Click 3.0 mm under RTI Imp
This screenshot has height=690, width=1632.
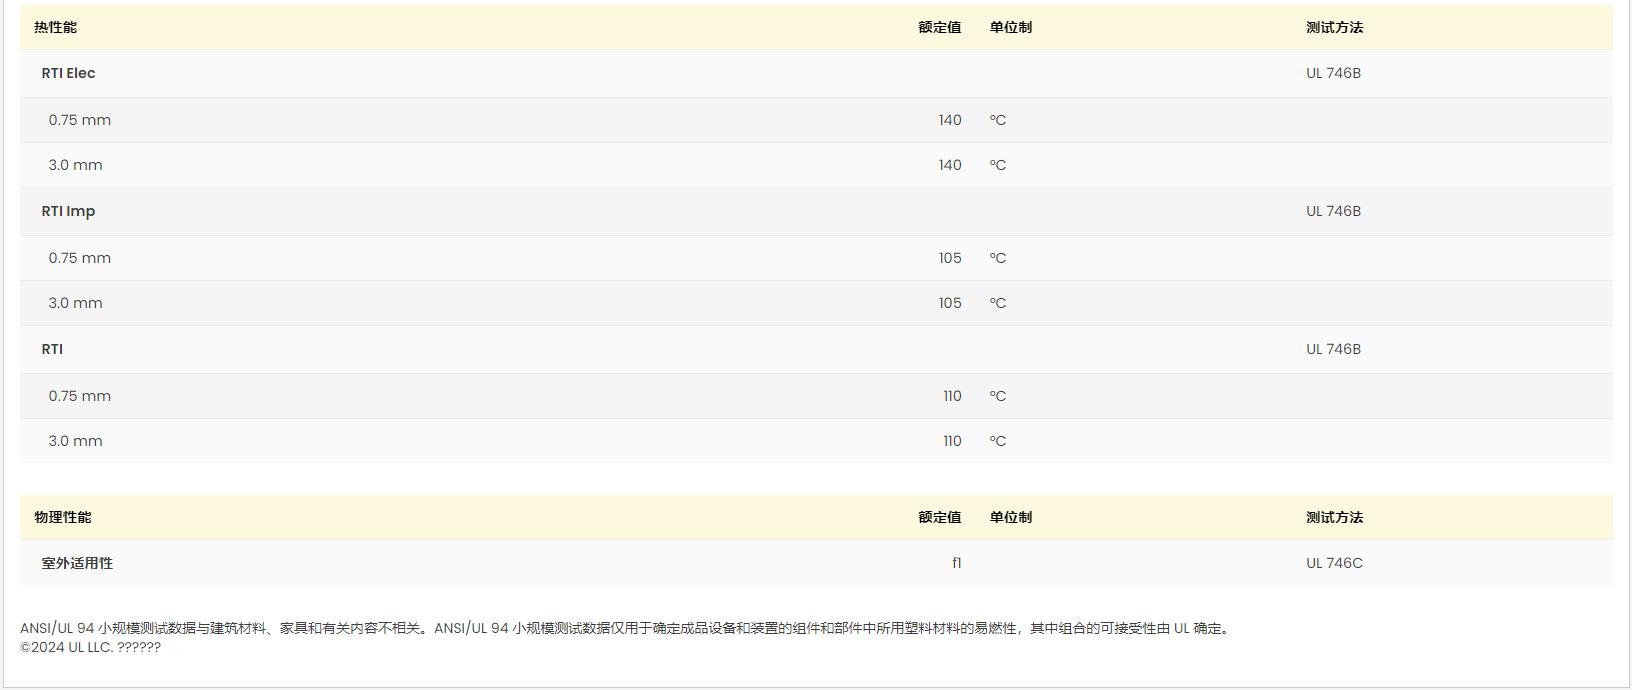pyautogui.click(x=75, y=304)
